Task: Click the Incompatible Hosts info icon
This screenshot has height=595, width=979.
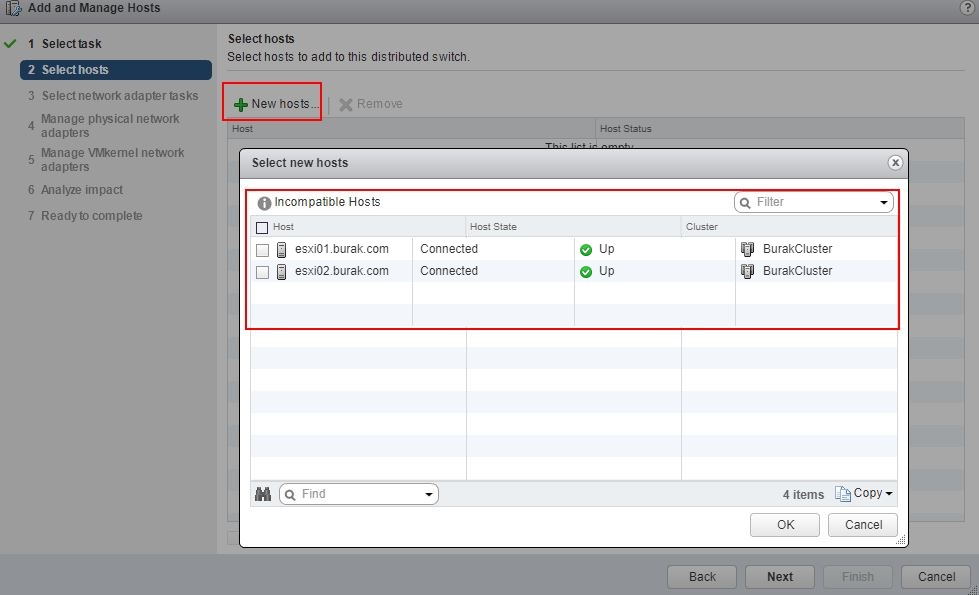Action: click(x=264, y=202)
